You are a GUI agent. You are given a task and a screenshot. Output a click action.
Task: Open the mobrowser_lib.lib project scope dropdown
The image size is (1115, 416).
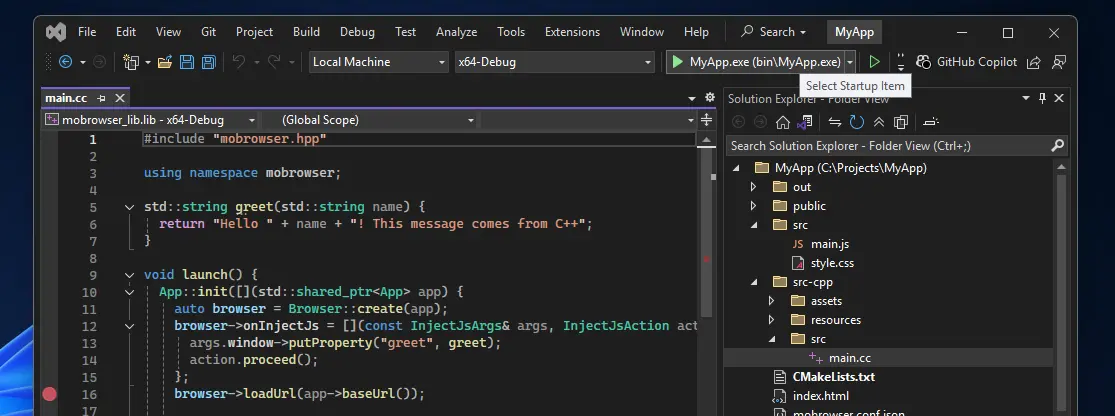150,119
